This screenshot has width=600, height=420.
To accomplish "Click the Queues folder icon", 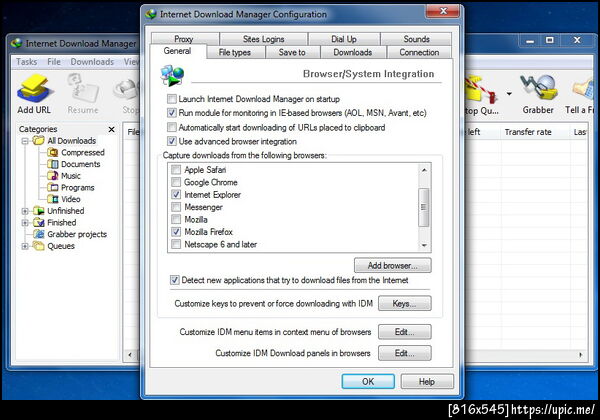I will coord(38,246).
